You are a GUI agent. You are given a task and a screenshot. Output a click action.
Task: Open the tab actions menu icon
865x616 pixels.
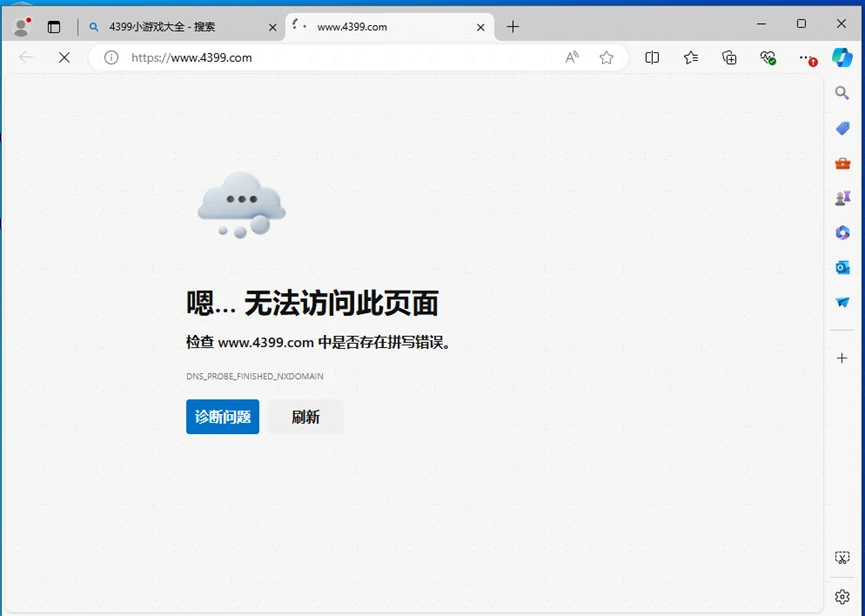[x=54, y=26]
